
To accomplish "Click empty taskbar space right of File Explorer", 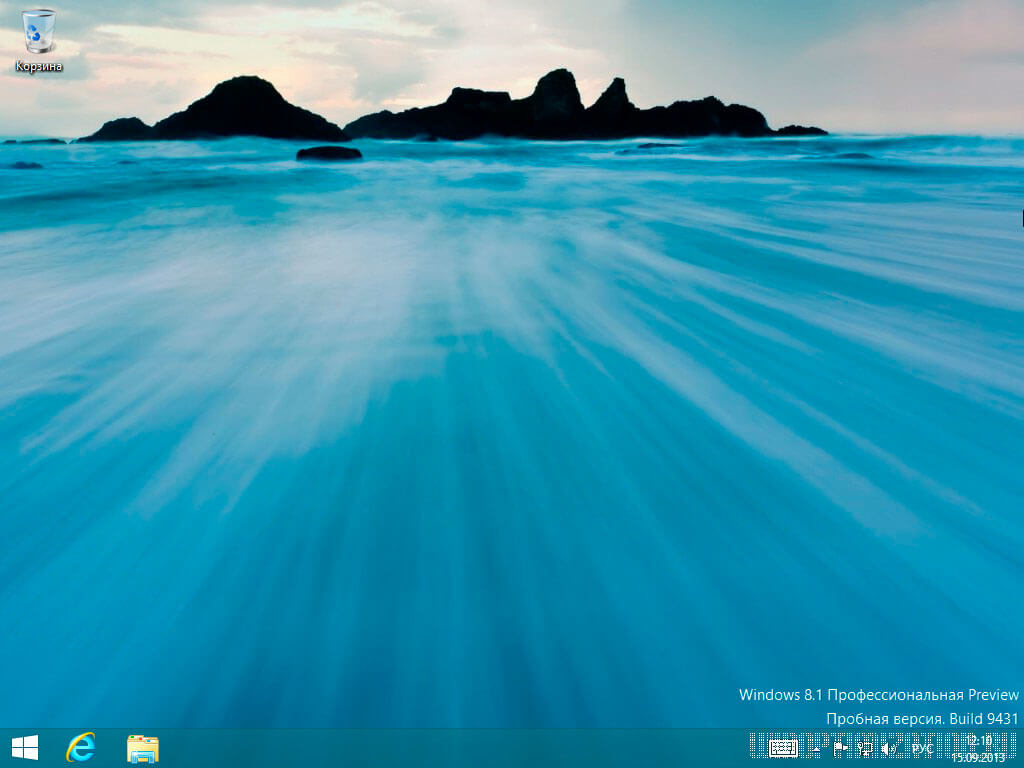I will tap(450, 748).
